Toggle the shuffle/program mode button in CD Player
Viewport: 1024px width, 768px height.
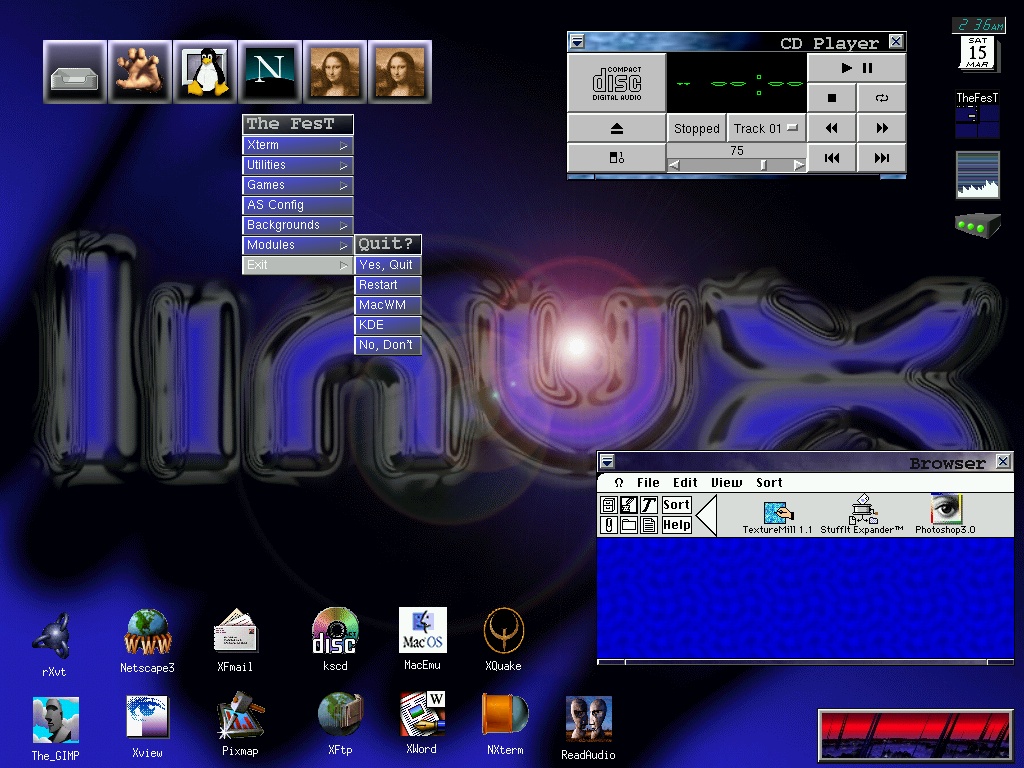[x=616, y=157]
